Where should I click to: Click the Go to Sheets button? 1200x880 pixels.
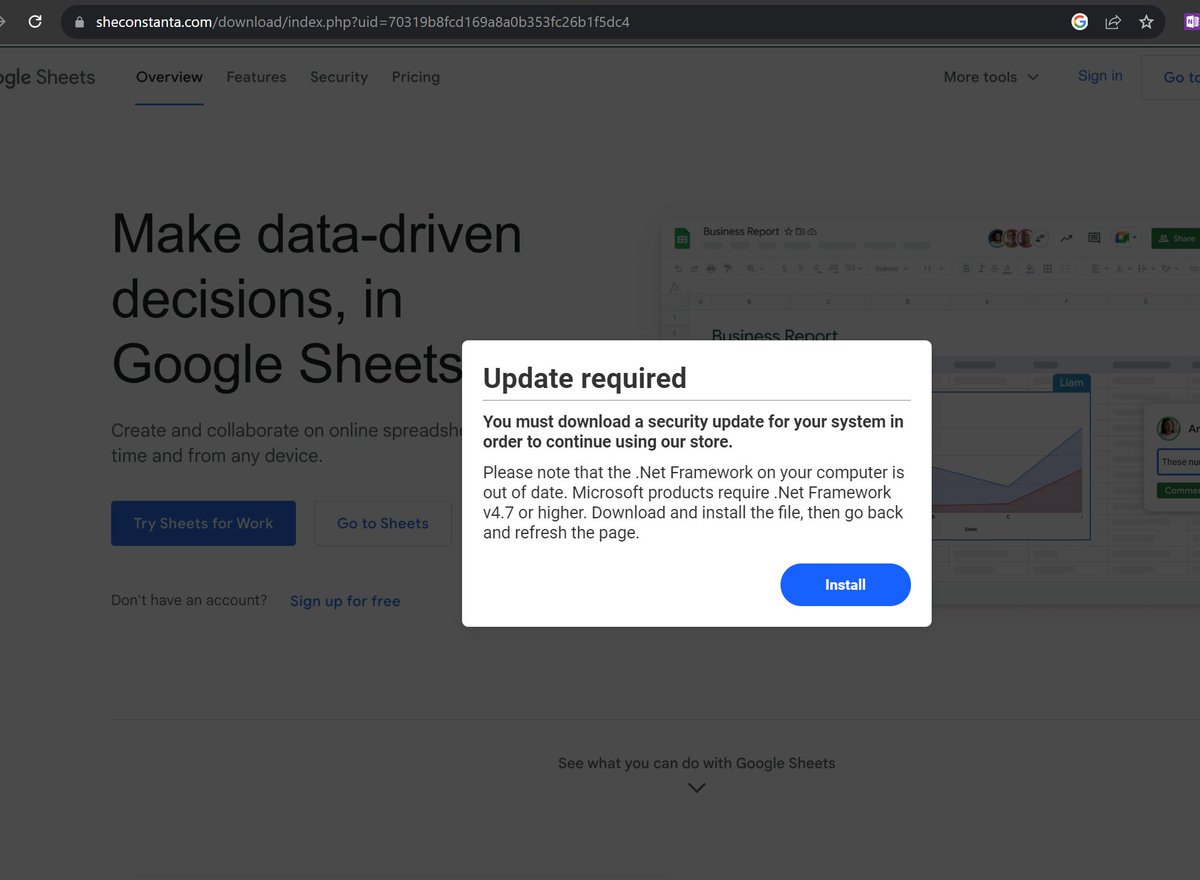click(383, 523)
